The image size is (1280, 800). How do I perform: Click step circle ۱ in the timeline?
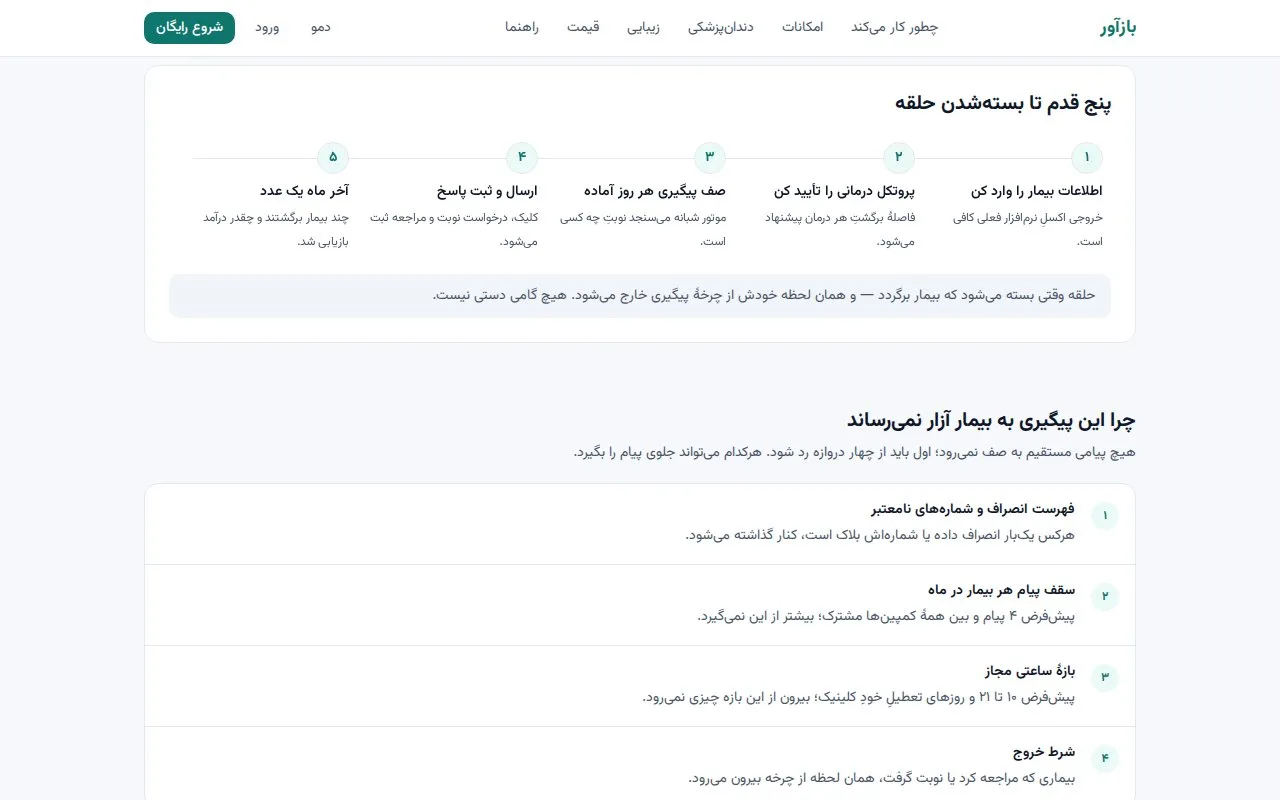(x=1087, y=158)
